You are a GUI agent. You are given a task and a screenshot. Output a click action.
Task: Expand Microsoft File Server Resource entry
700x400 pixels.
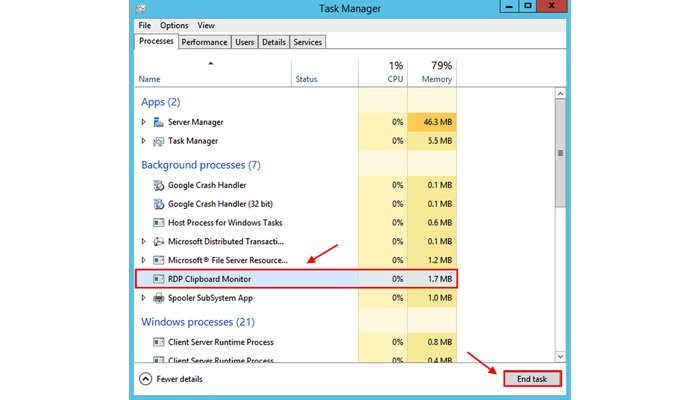(x=143, y=260)
